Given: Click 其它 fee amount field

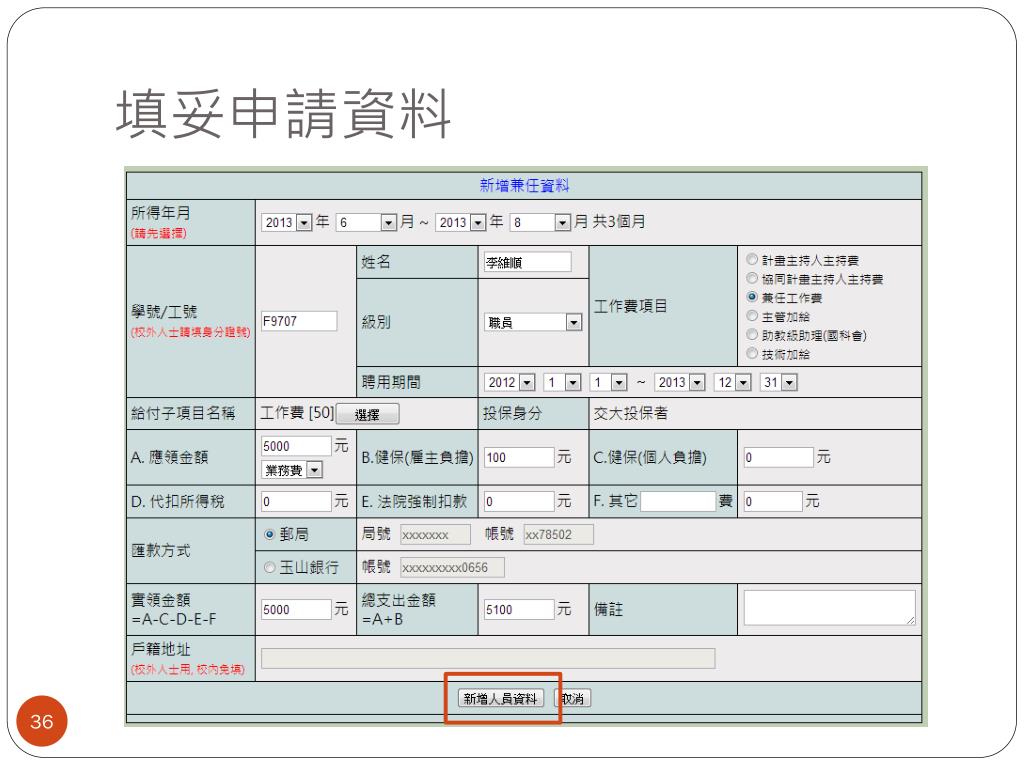Looking at the screenshot, I should point(773,502).
